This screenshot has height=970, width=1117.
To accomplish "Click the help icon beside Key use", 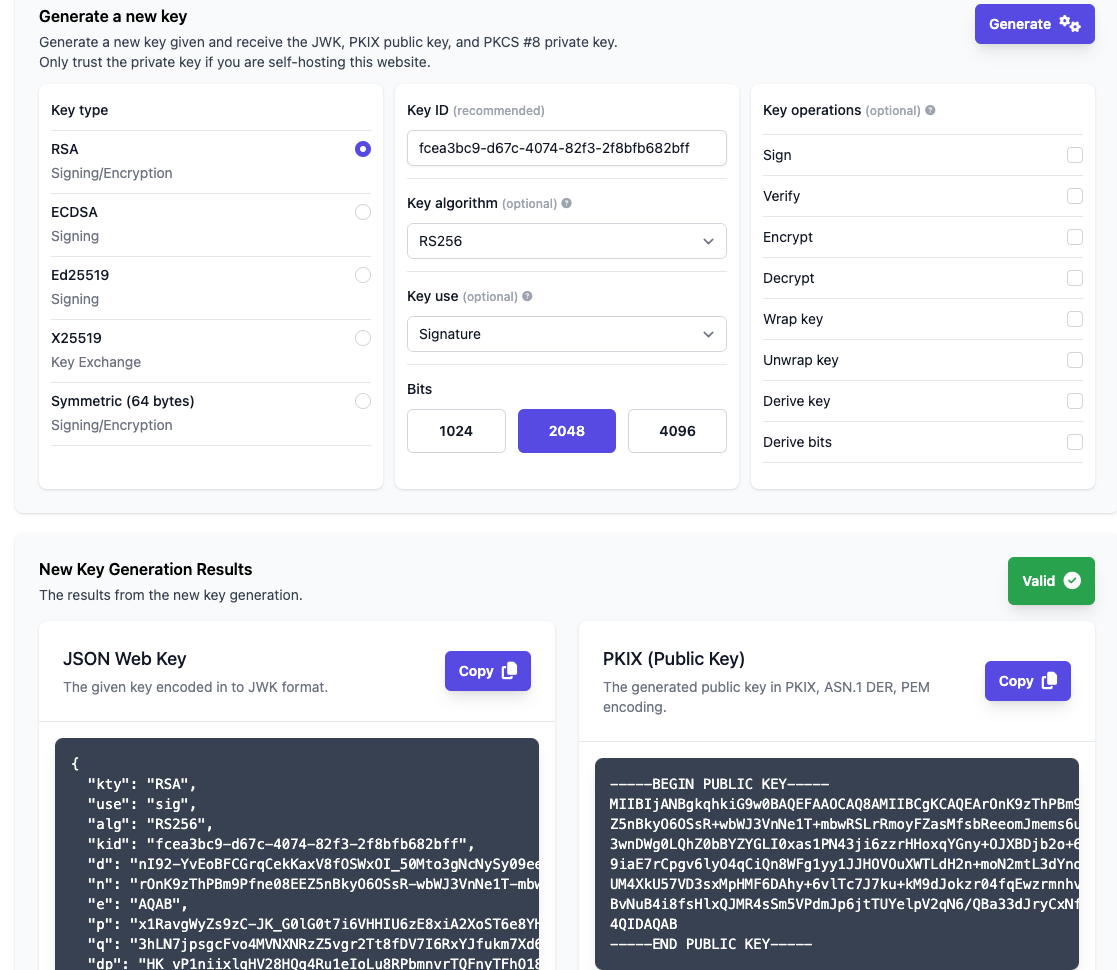I will (x=528, y=296).
